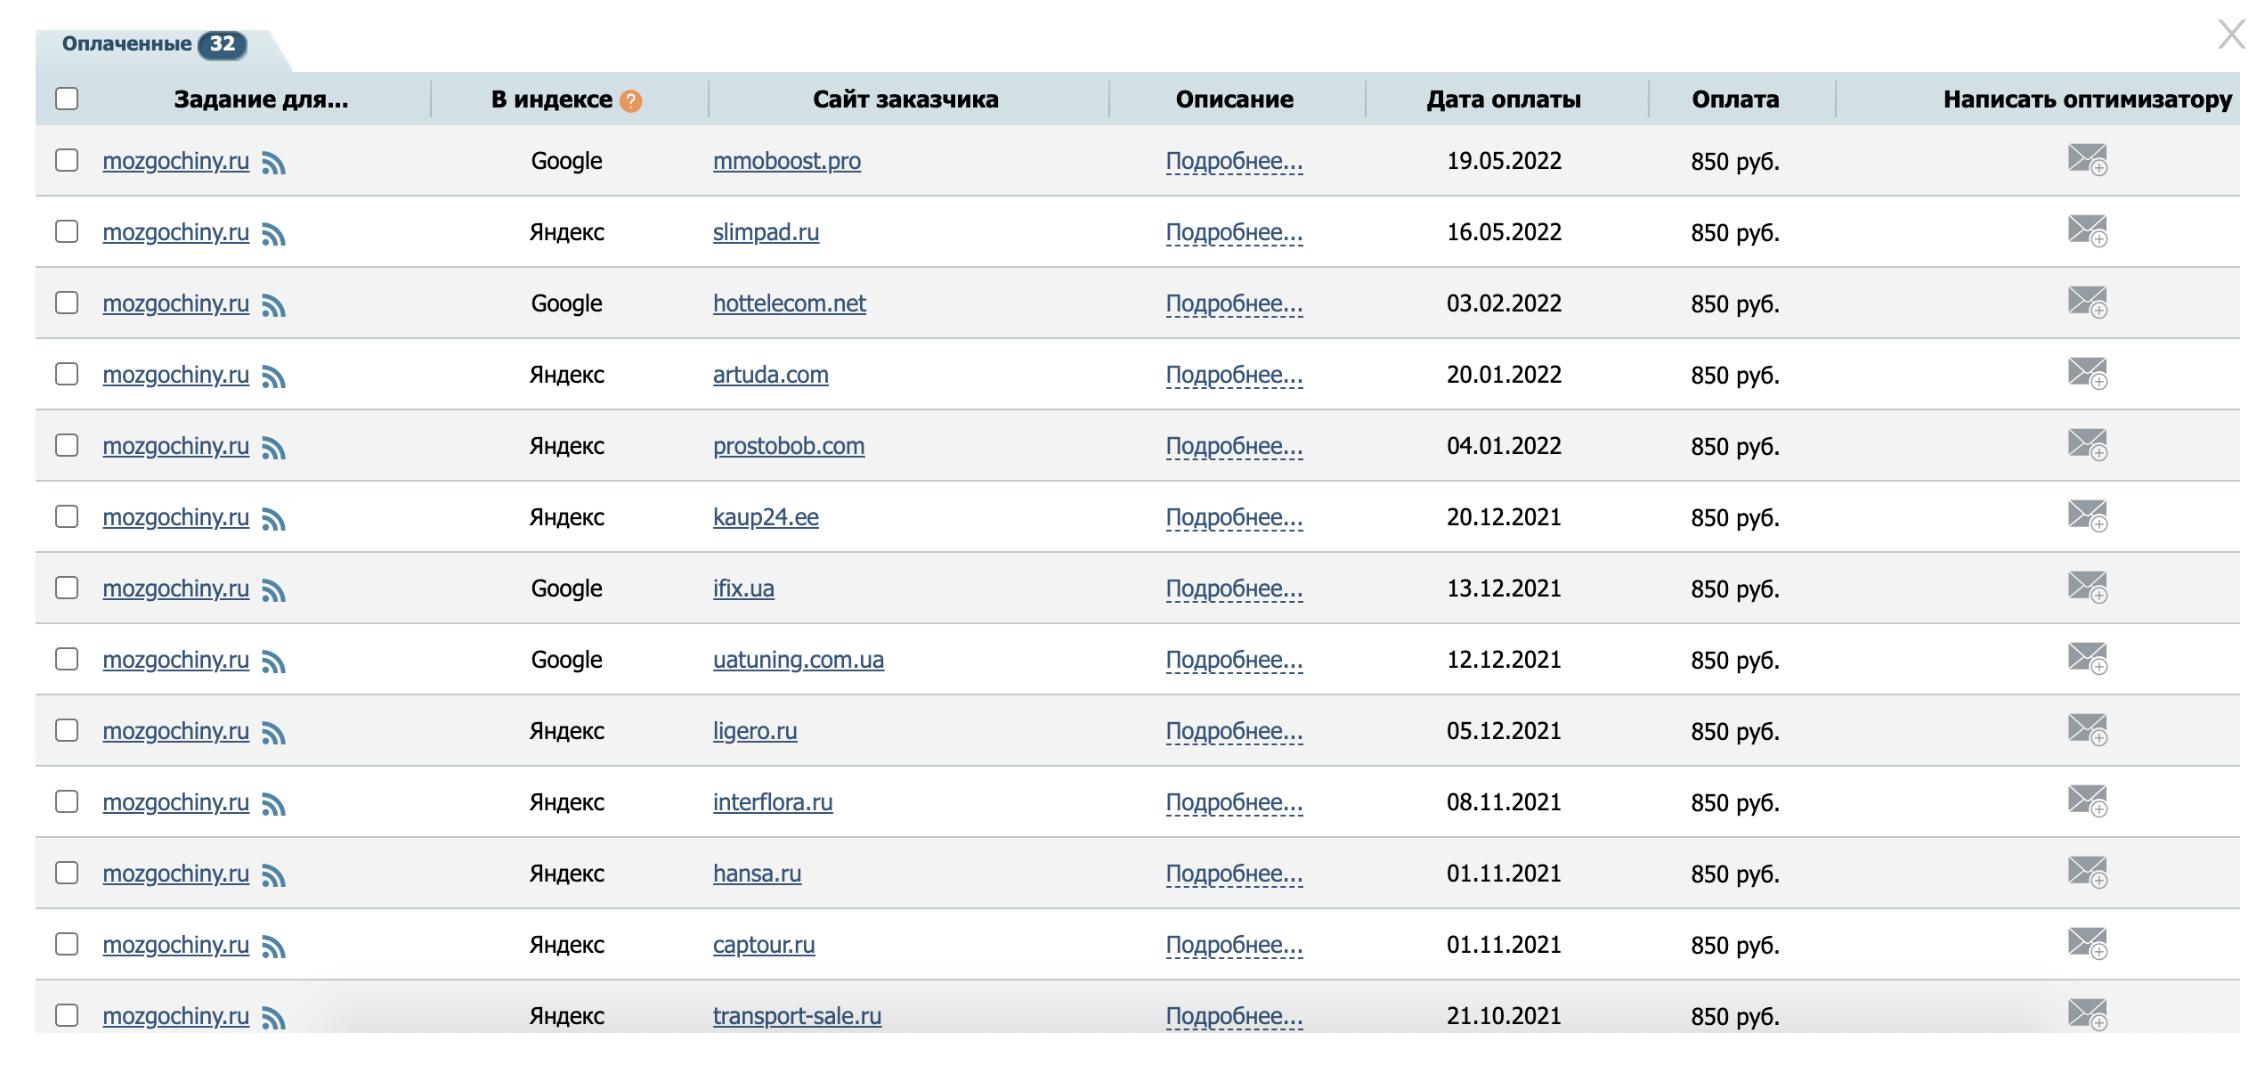Tick the checkbox in the hansa.ru row
The height and width of the screenshot is (1068, 2260).
67,873
